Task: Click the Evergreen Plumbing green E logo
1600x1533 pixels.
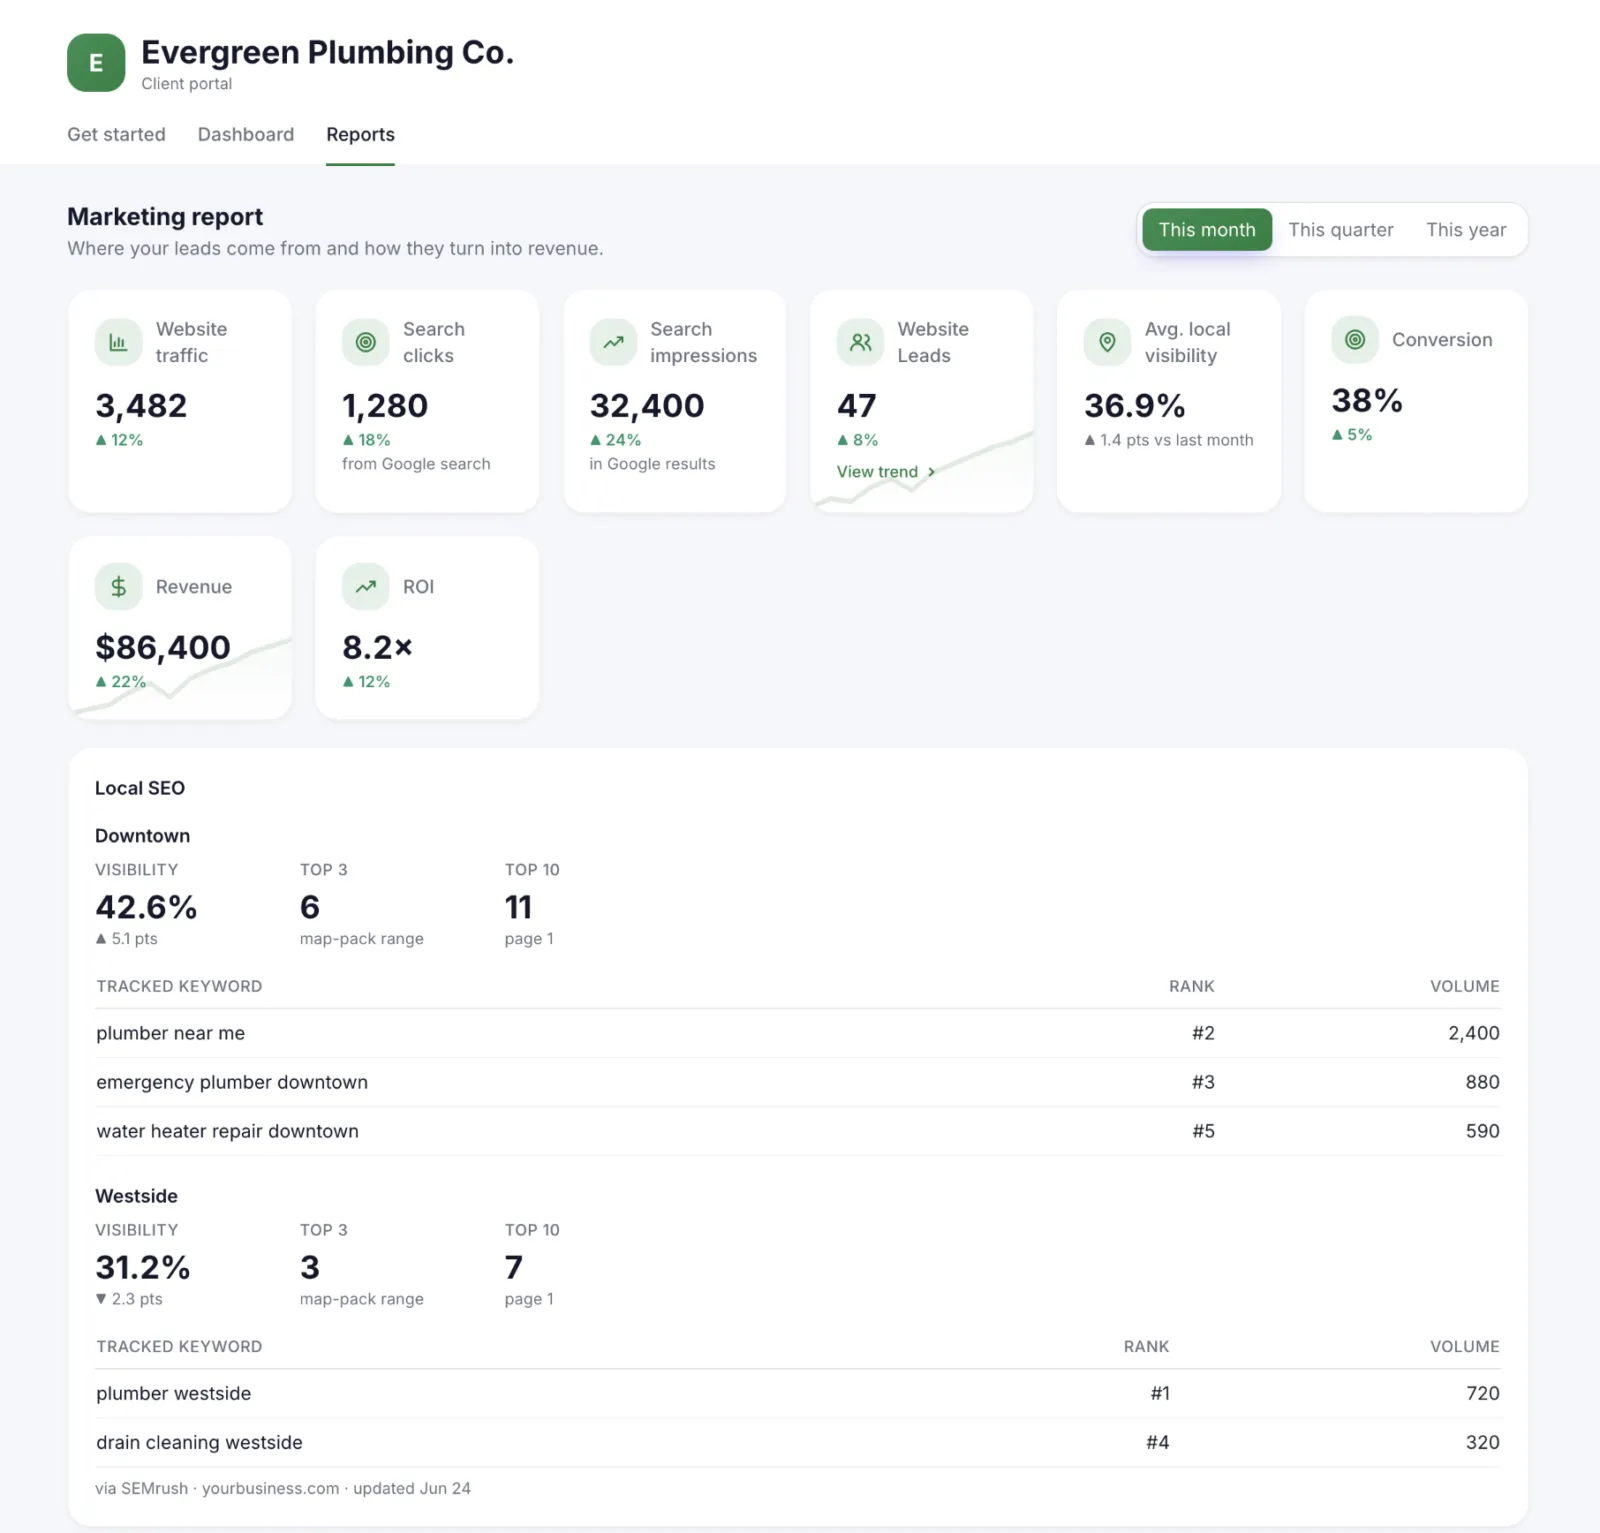Action: [96, 63]
